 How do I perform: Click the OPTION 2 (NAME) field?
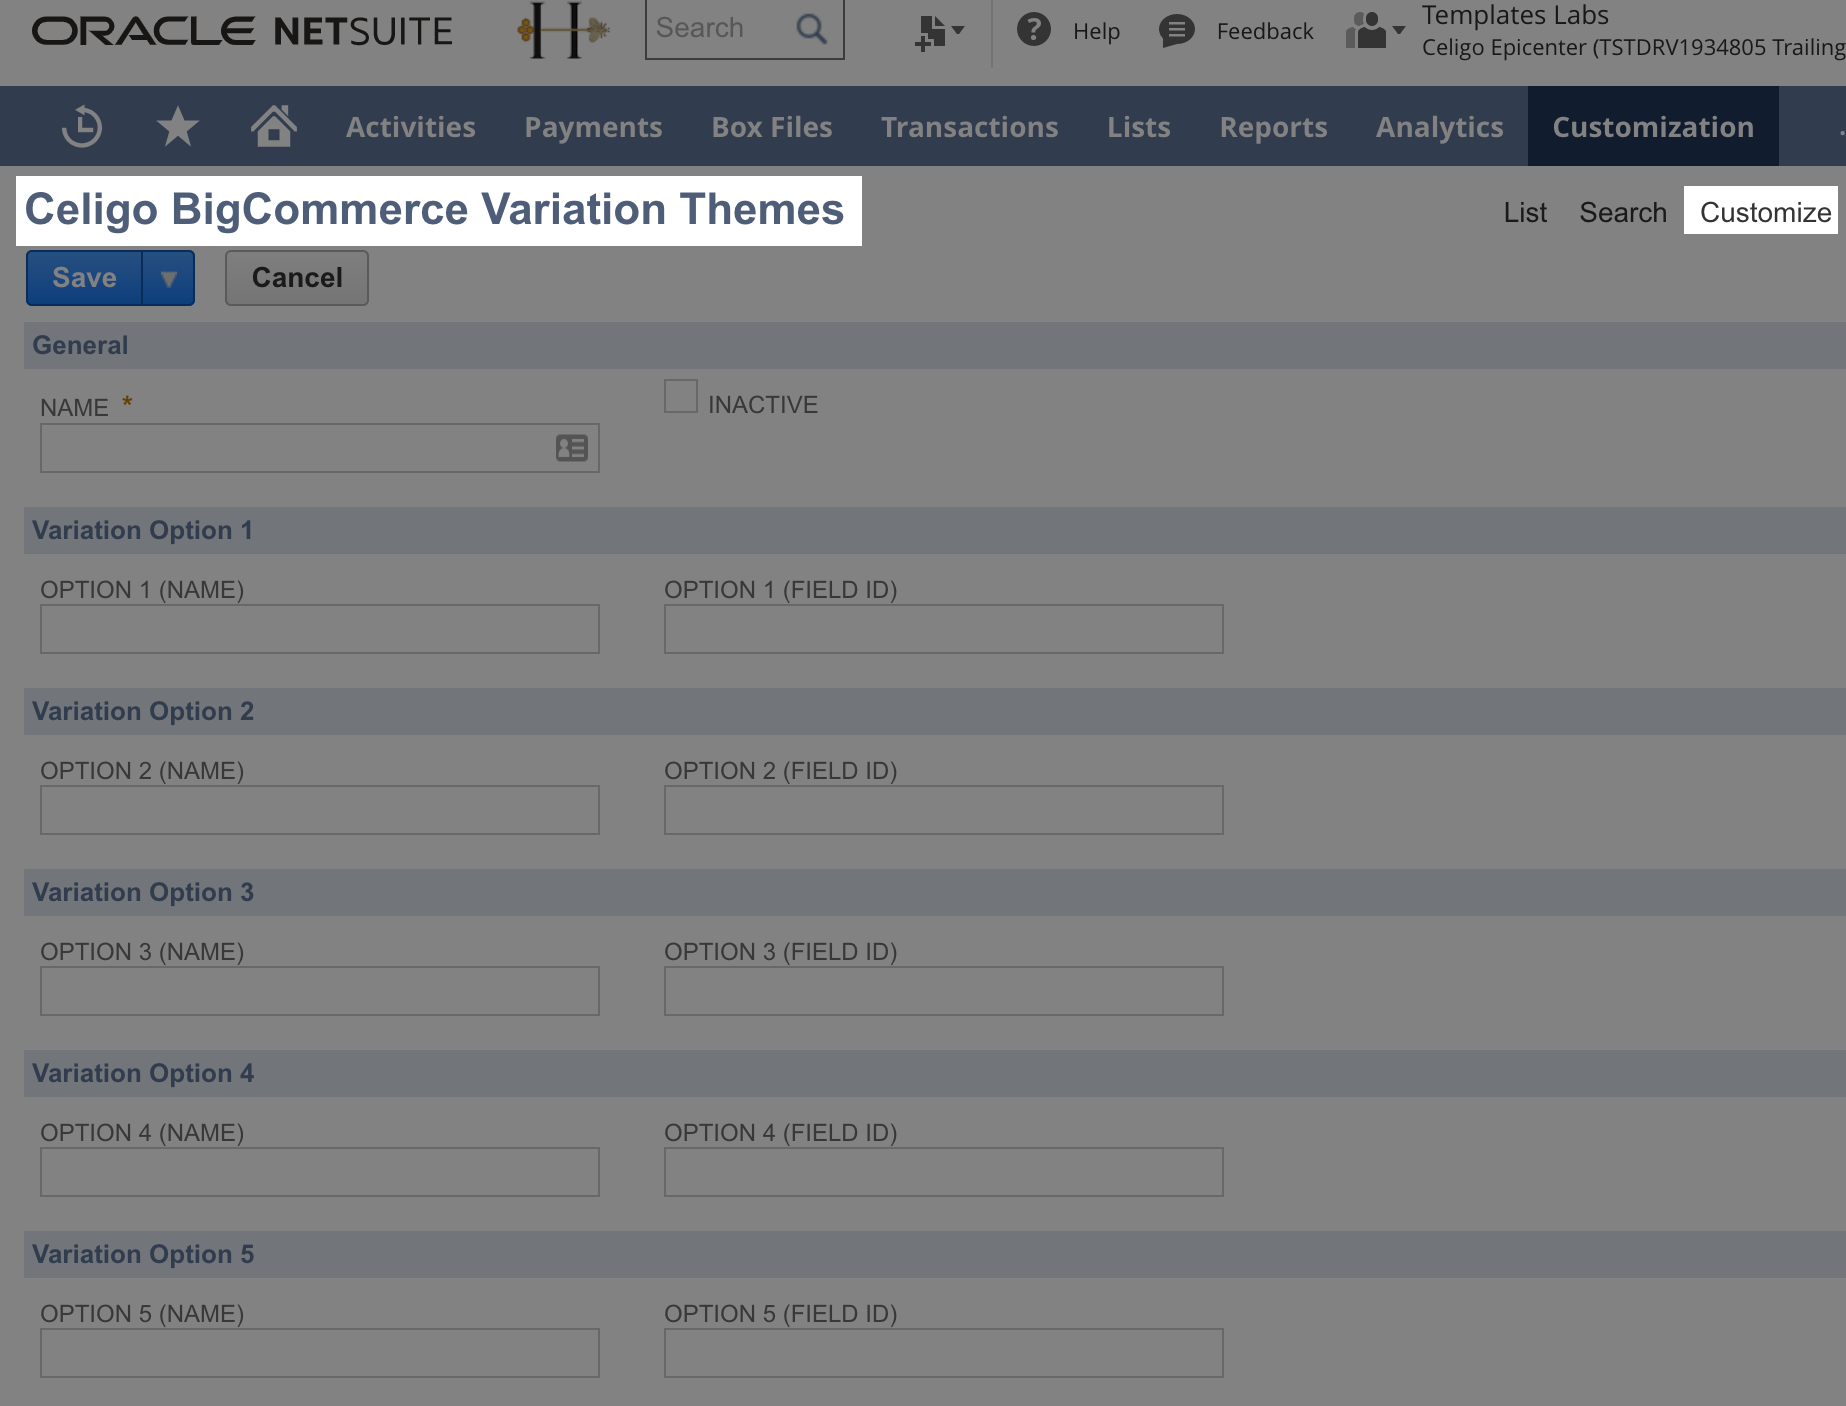point(320,810)
